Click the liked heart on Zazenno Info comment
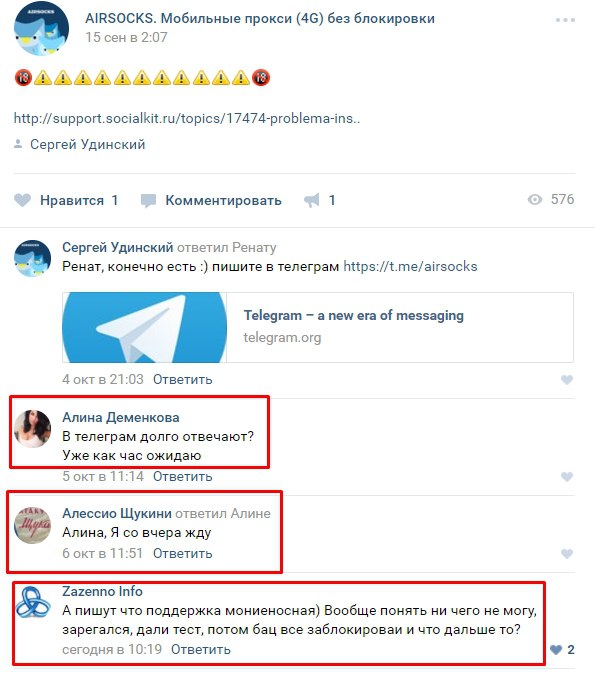Viewport: 595px width, 679px height. [x=556, y=650]
